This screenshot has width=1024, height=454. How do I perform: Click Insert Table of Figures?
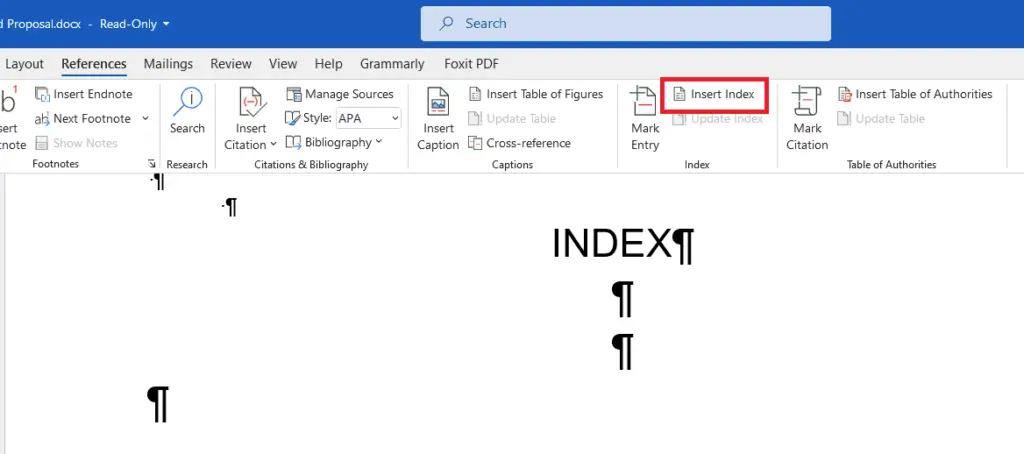tap(536, 94)
